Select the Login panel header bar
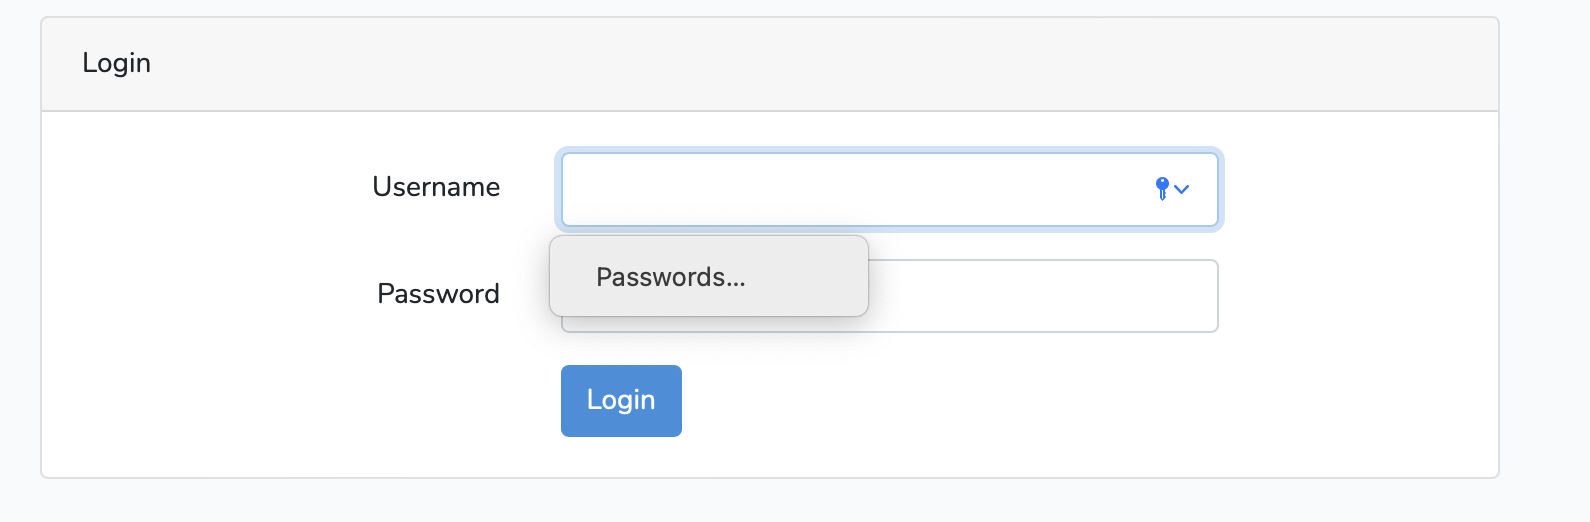 tap(770, 64)
